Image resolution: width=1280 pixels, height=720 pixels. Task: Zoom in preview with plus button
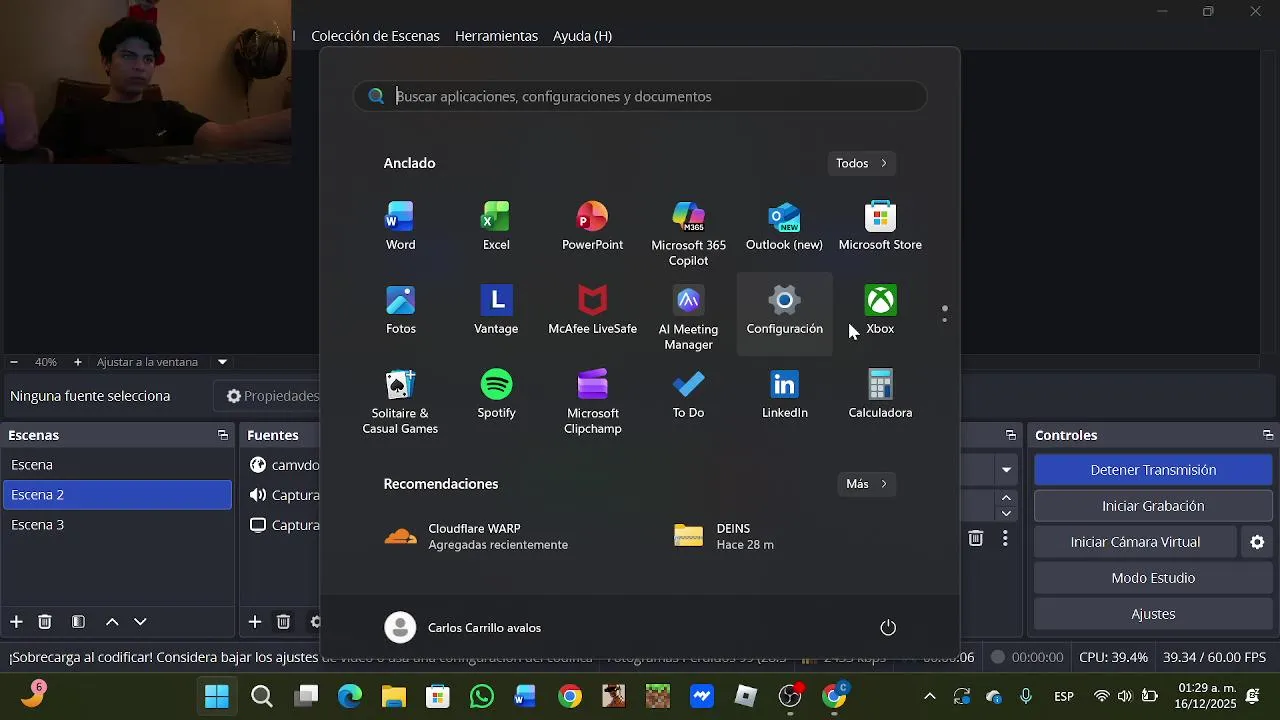pos(78,362)
